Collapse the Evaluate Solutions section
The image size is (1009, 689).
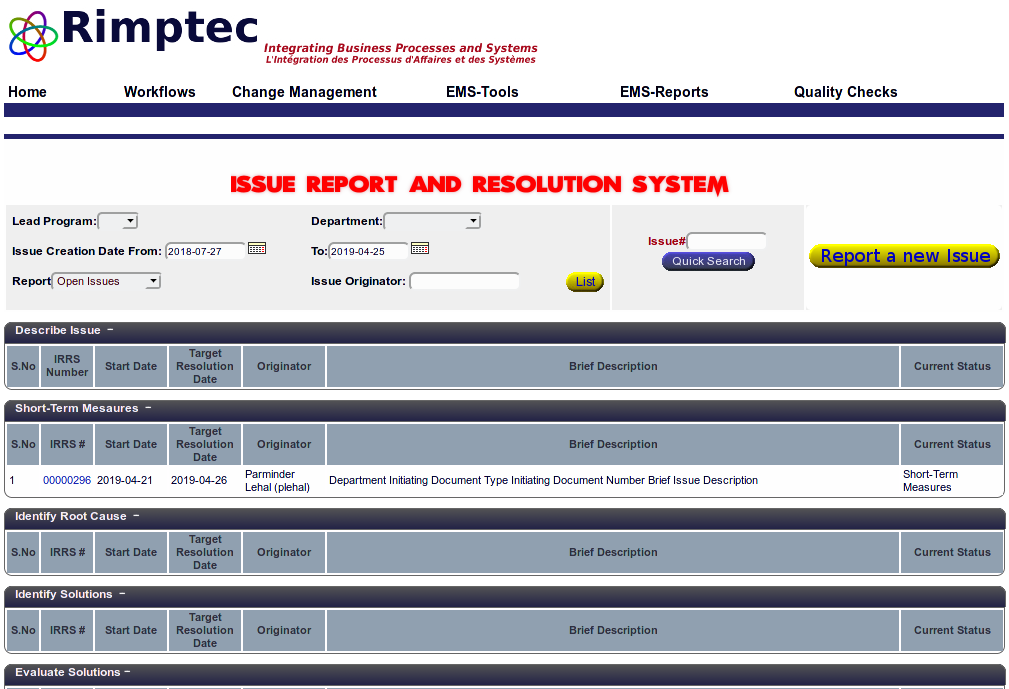tap(128, 672)
